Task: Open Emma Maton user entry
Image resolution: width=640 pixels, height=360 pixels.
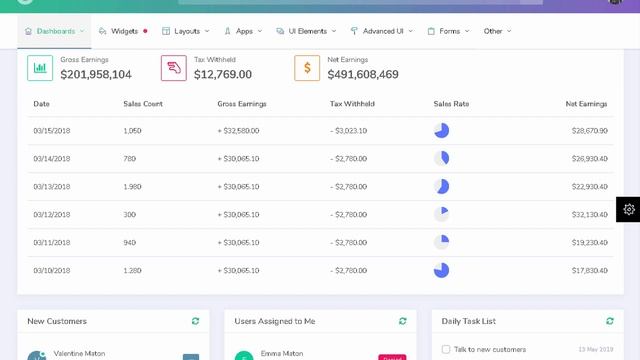Action: (x=282, y=353)
